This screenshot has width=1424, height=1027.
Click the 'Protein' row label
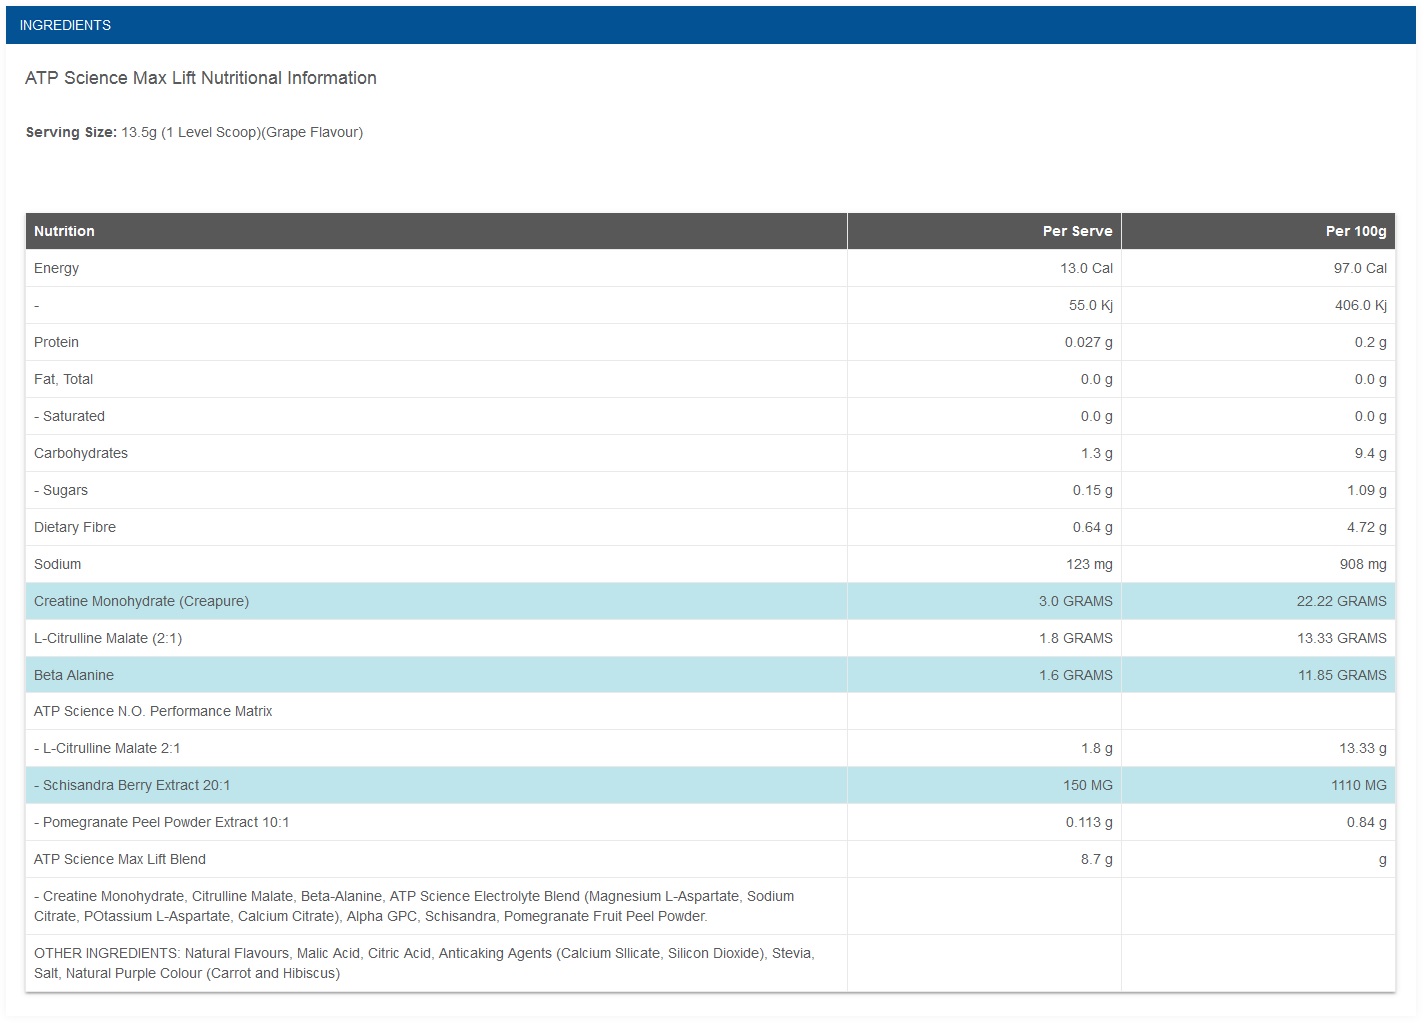(56, 342)
